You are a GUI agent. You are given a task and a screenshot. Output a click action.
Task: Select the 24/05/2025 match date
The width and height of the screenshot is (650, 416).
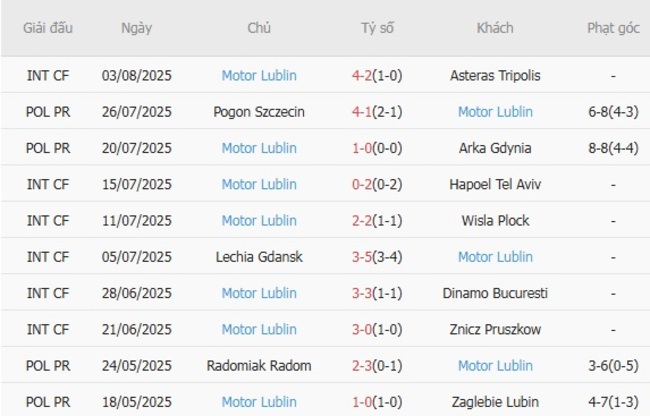[137, 366]
